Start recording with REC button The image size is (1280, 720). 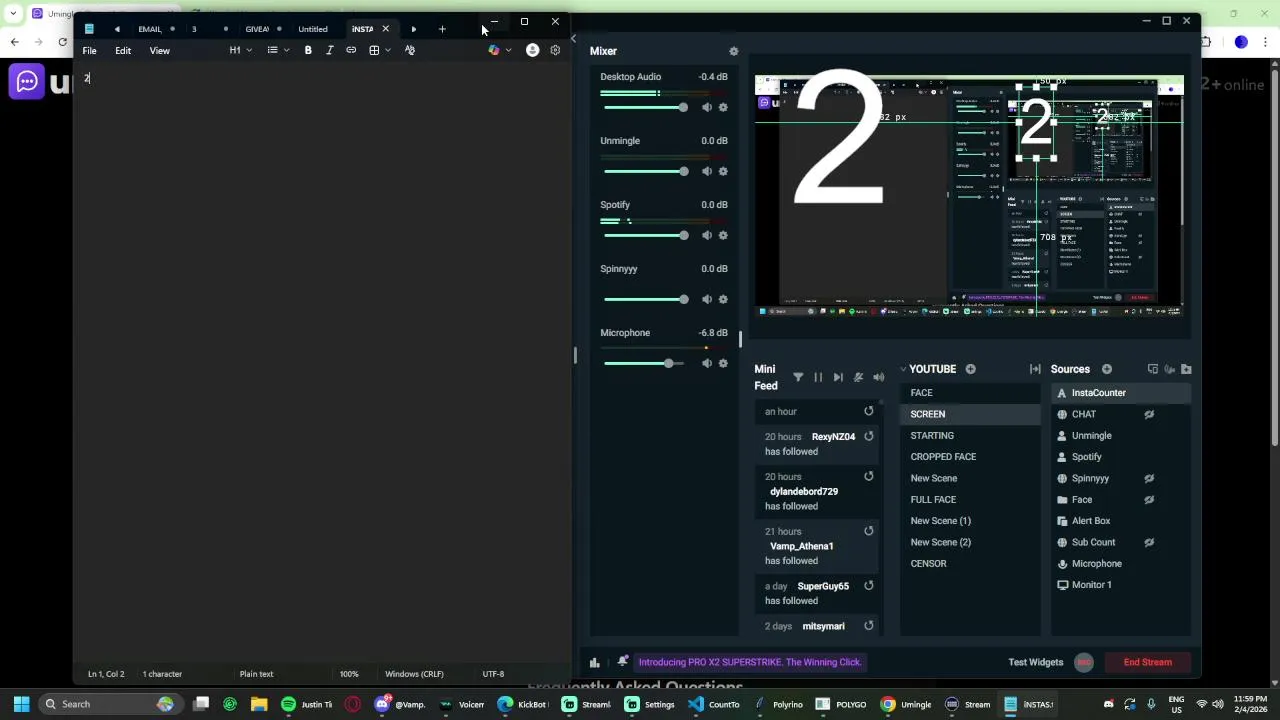1084,662
